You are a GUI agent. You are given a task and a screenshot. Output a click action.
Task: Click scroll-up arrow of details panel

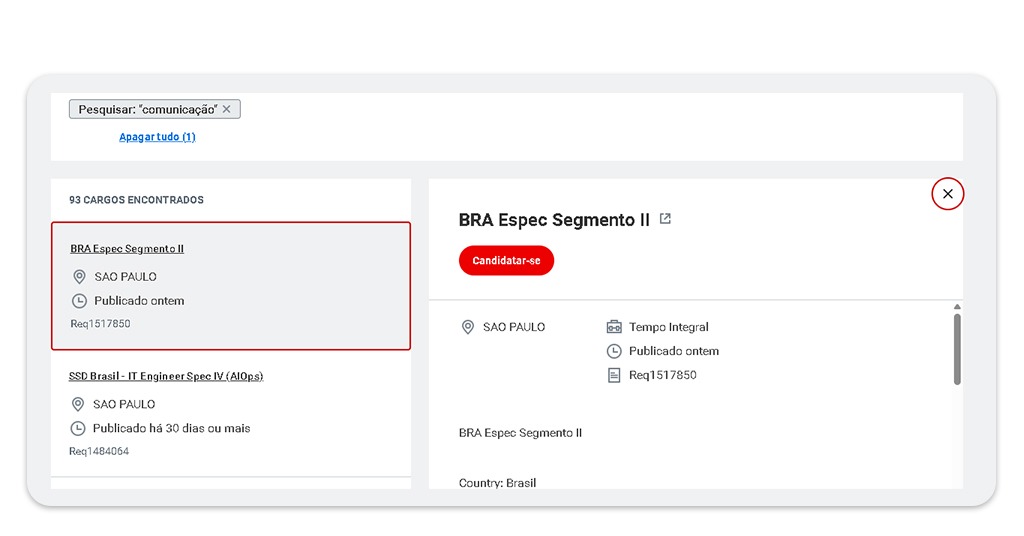coord(957,307)
